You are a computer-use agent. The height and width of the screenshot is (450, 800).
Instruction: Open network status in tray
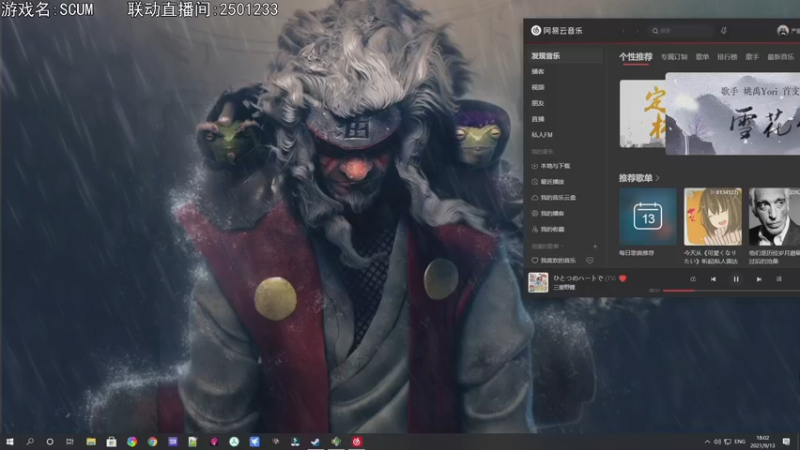pyautogui.click(x=728, y=442)
